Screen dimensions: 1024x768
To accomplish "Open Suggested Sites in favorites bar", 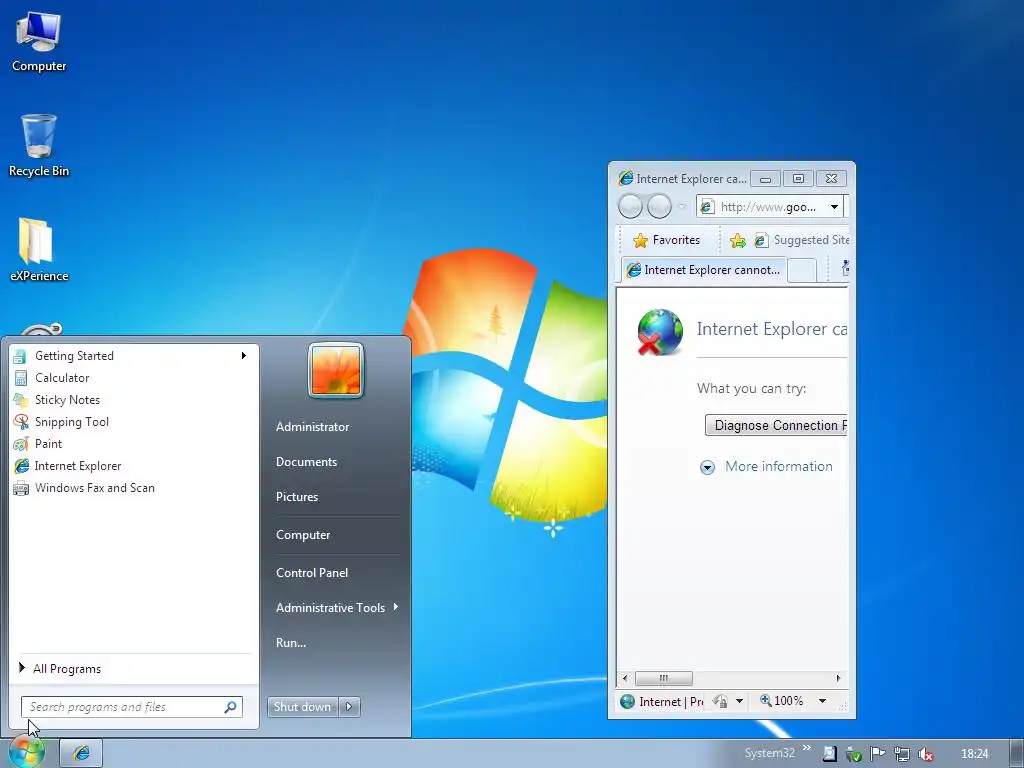I will 802,240.
